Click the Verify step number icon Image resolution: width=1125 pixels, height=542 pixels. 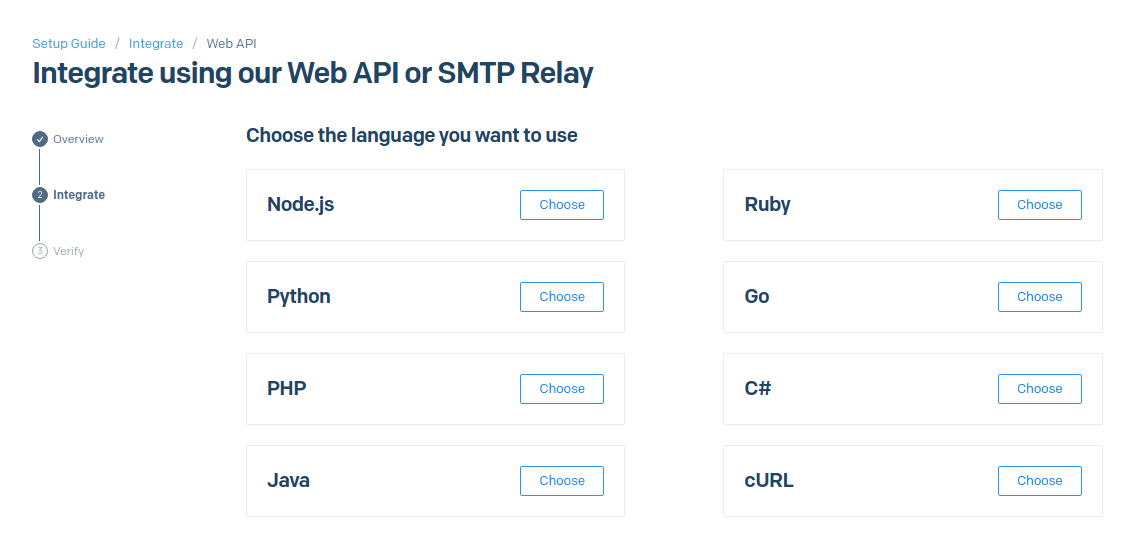[x=40, y=251]
